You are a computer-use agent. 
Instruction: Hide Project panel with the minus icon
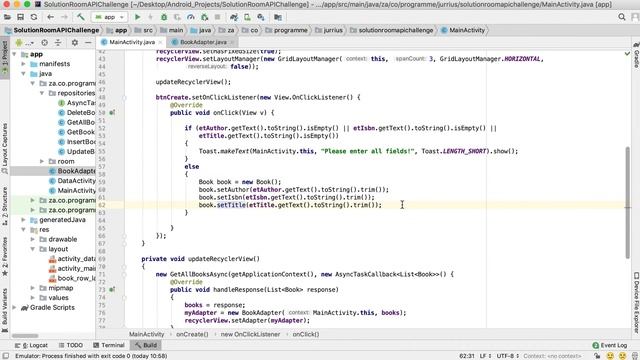tap(88, 42)
